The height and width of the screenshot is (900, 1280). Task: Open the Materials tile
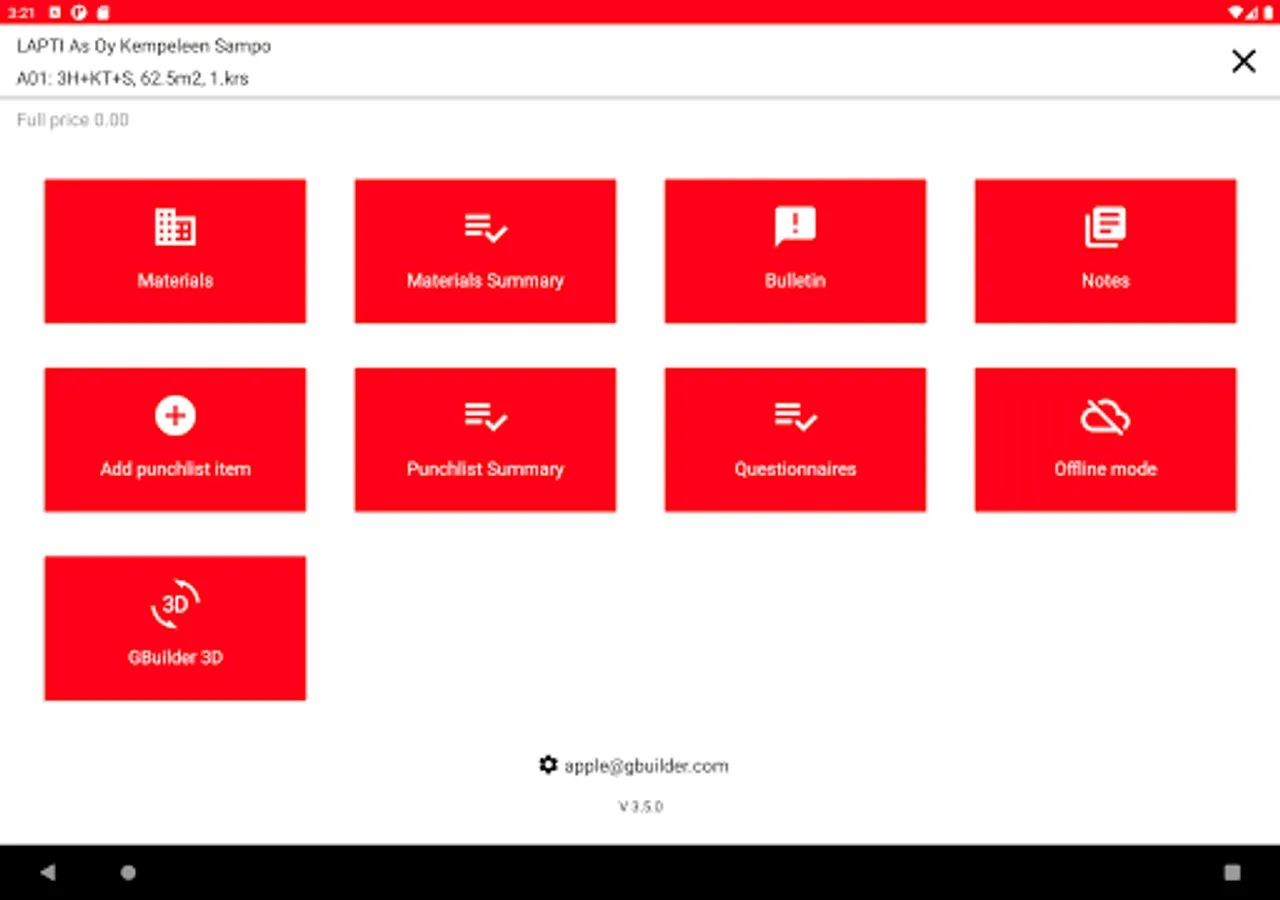(175, 251)
